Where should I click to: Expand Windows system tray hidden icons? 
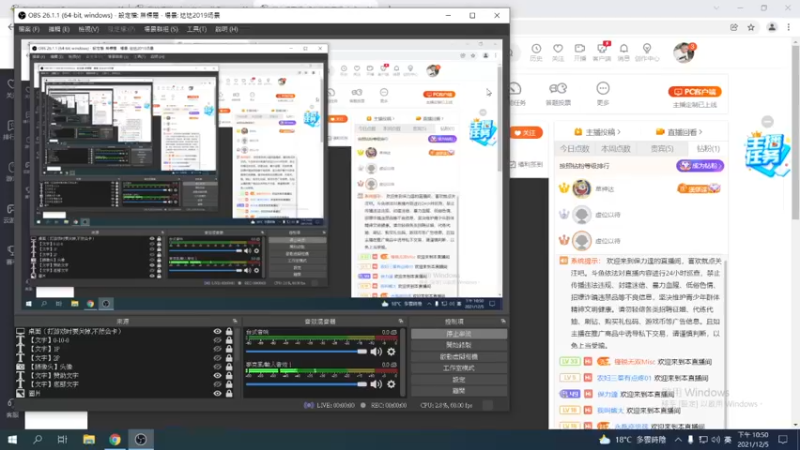pos(678,439)
